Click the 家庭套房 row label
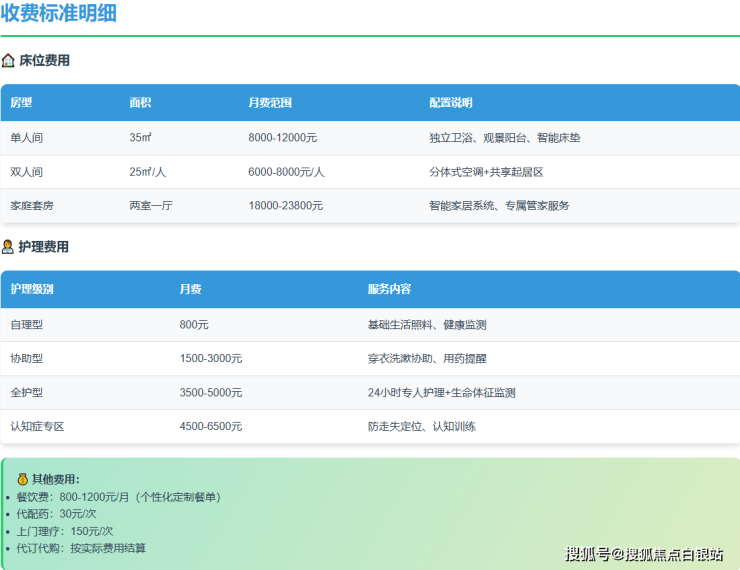 [32, 206]
